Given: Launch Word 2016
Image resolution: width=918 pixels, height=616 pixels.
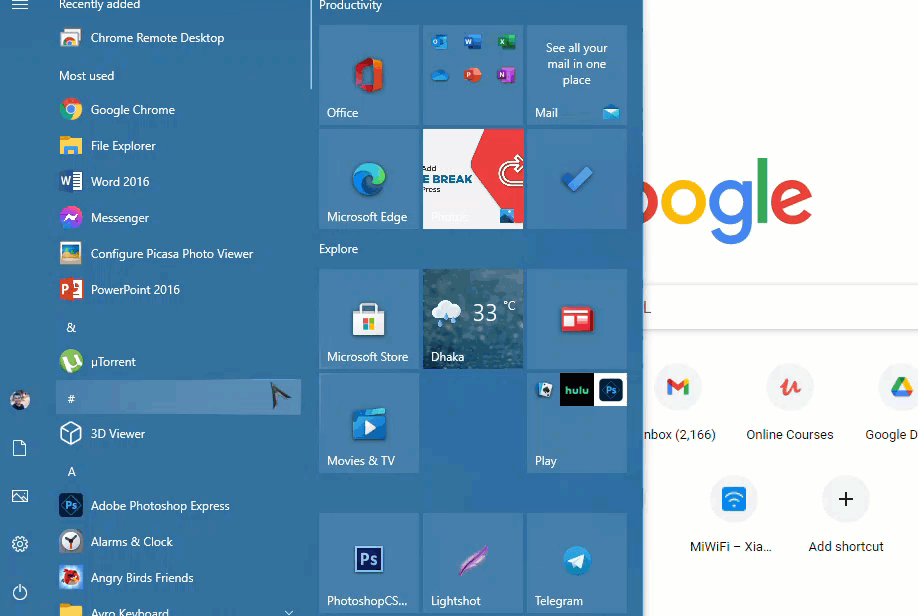Looking at the screenshot, I should tap(179, 182).
